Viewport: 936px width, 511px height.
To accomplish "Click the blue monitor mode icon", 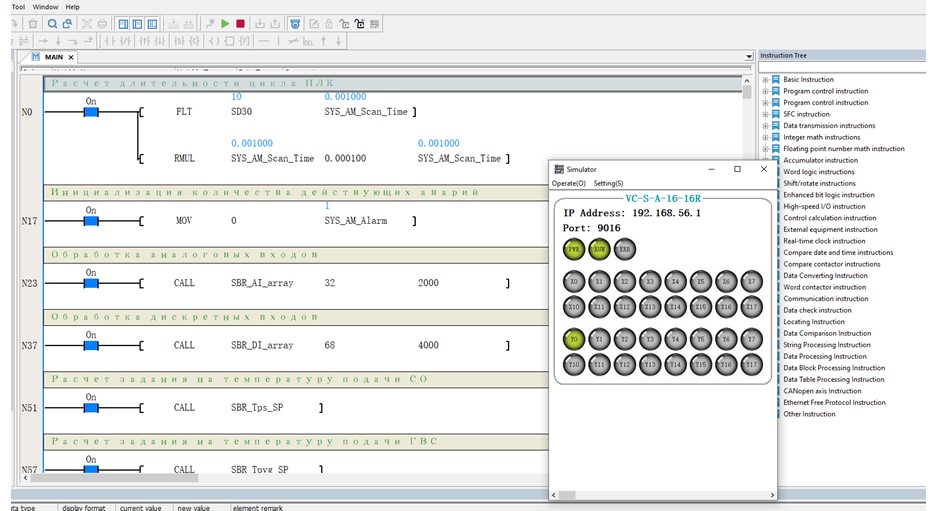I will [x=295, y=24].
